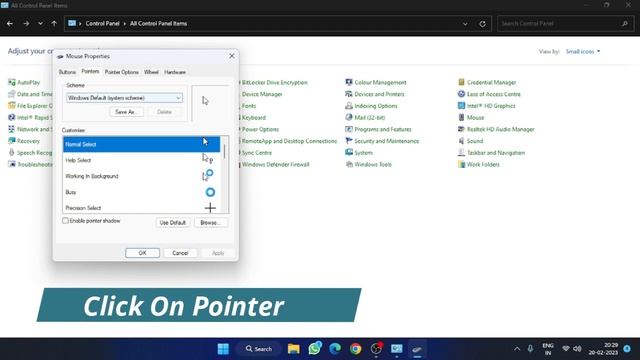Open the Power Options link
Screen dimensions: 640x360
click(260, 129)
